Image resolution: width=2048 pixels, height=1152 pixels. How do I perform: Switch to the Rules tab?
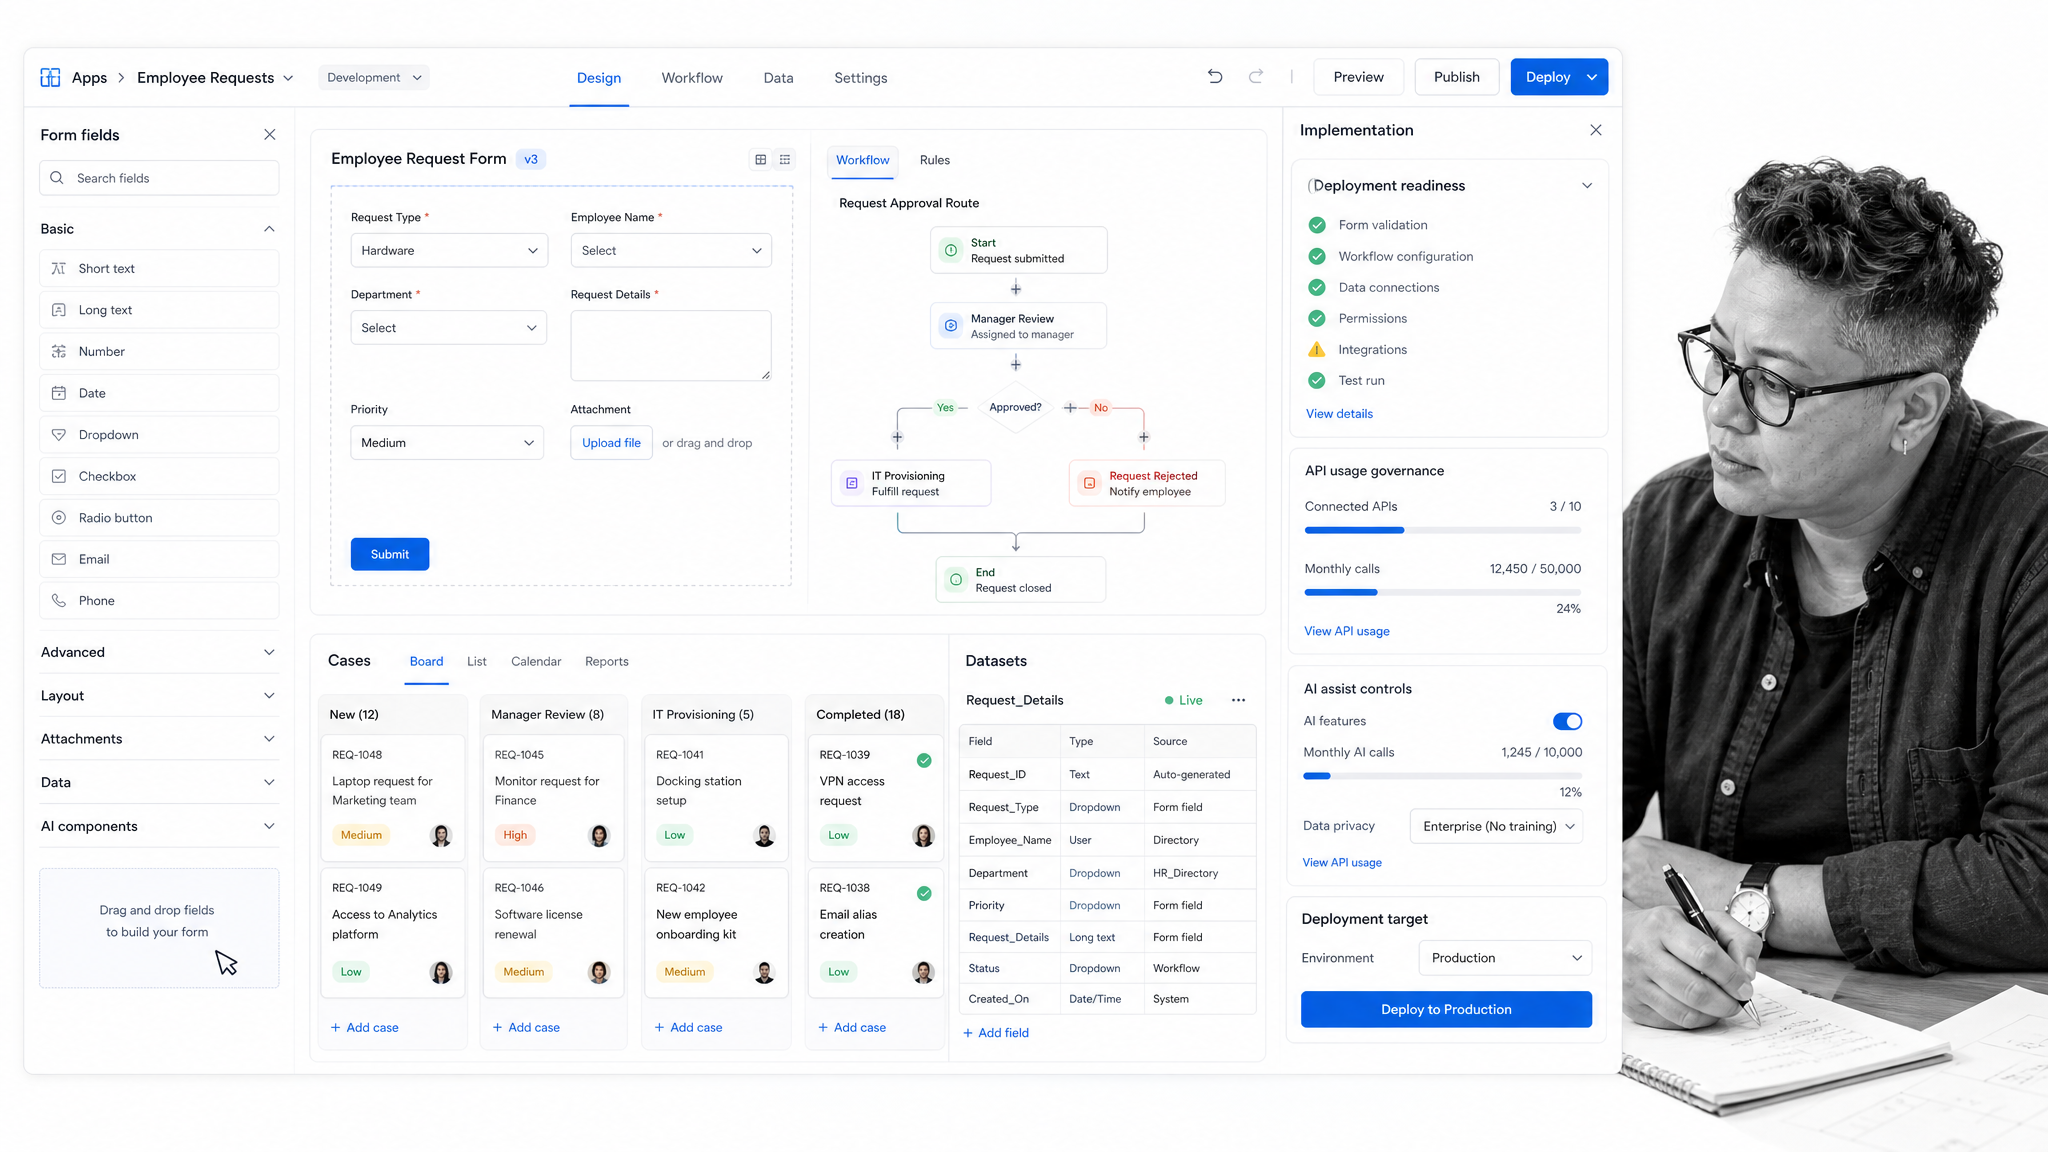pos(935,160)
